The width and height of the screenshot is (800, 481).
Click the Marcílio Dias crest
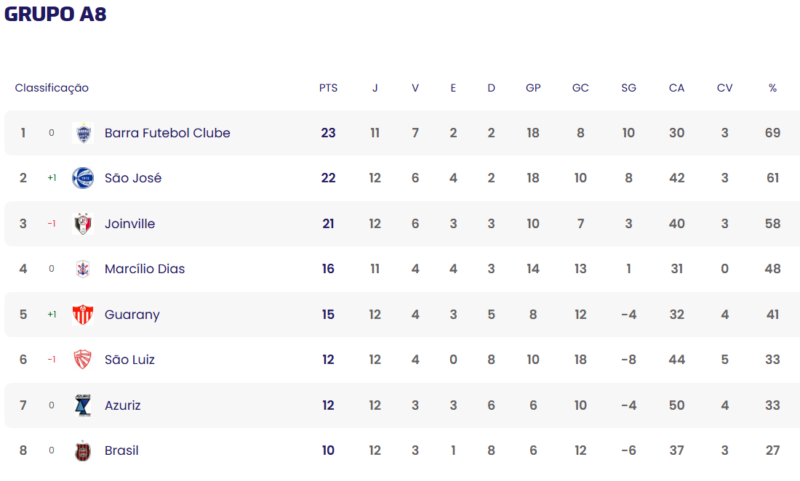pos(83,269)
